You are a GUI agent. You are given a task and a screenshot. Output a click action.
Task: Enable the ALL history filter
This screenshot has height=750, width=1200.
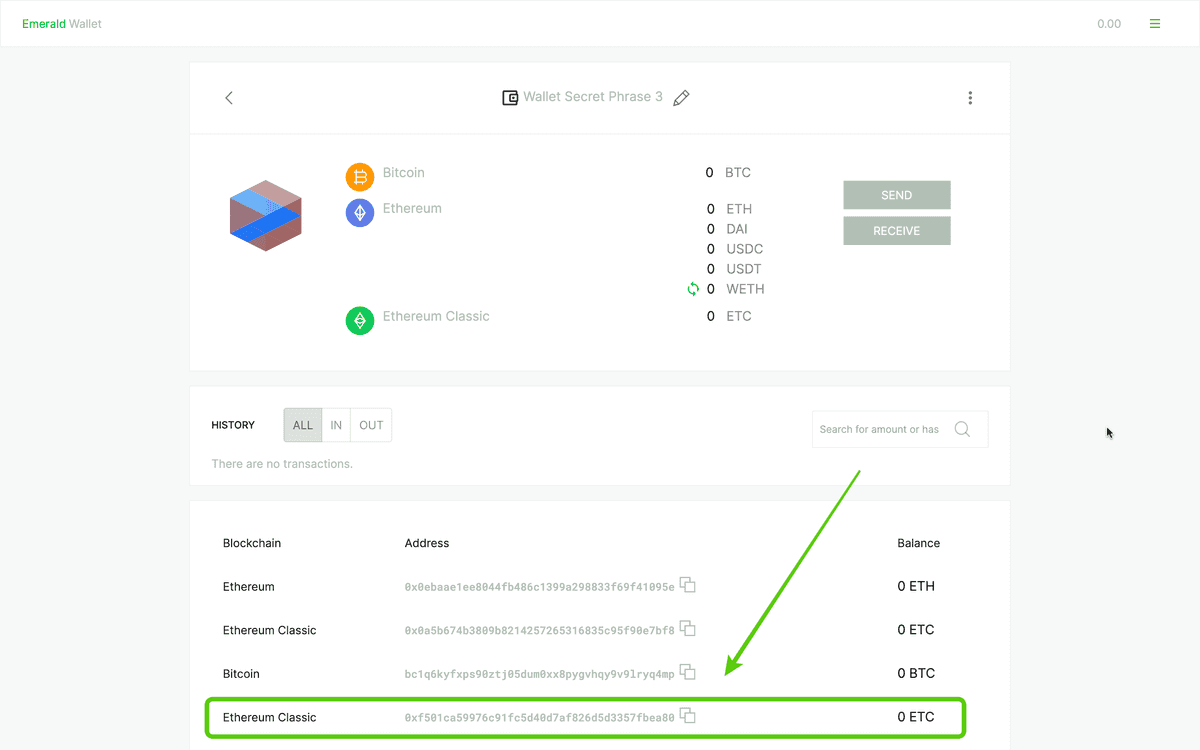pos(302,424)
